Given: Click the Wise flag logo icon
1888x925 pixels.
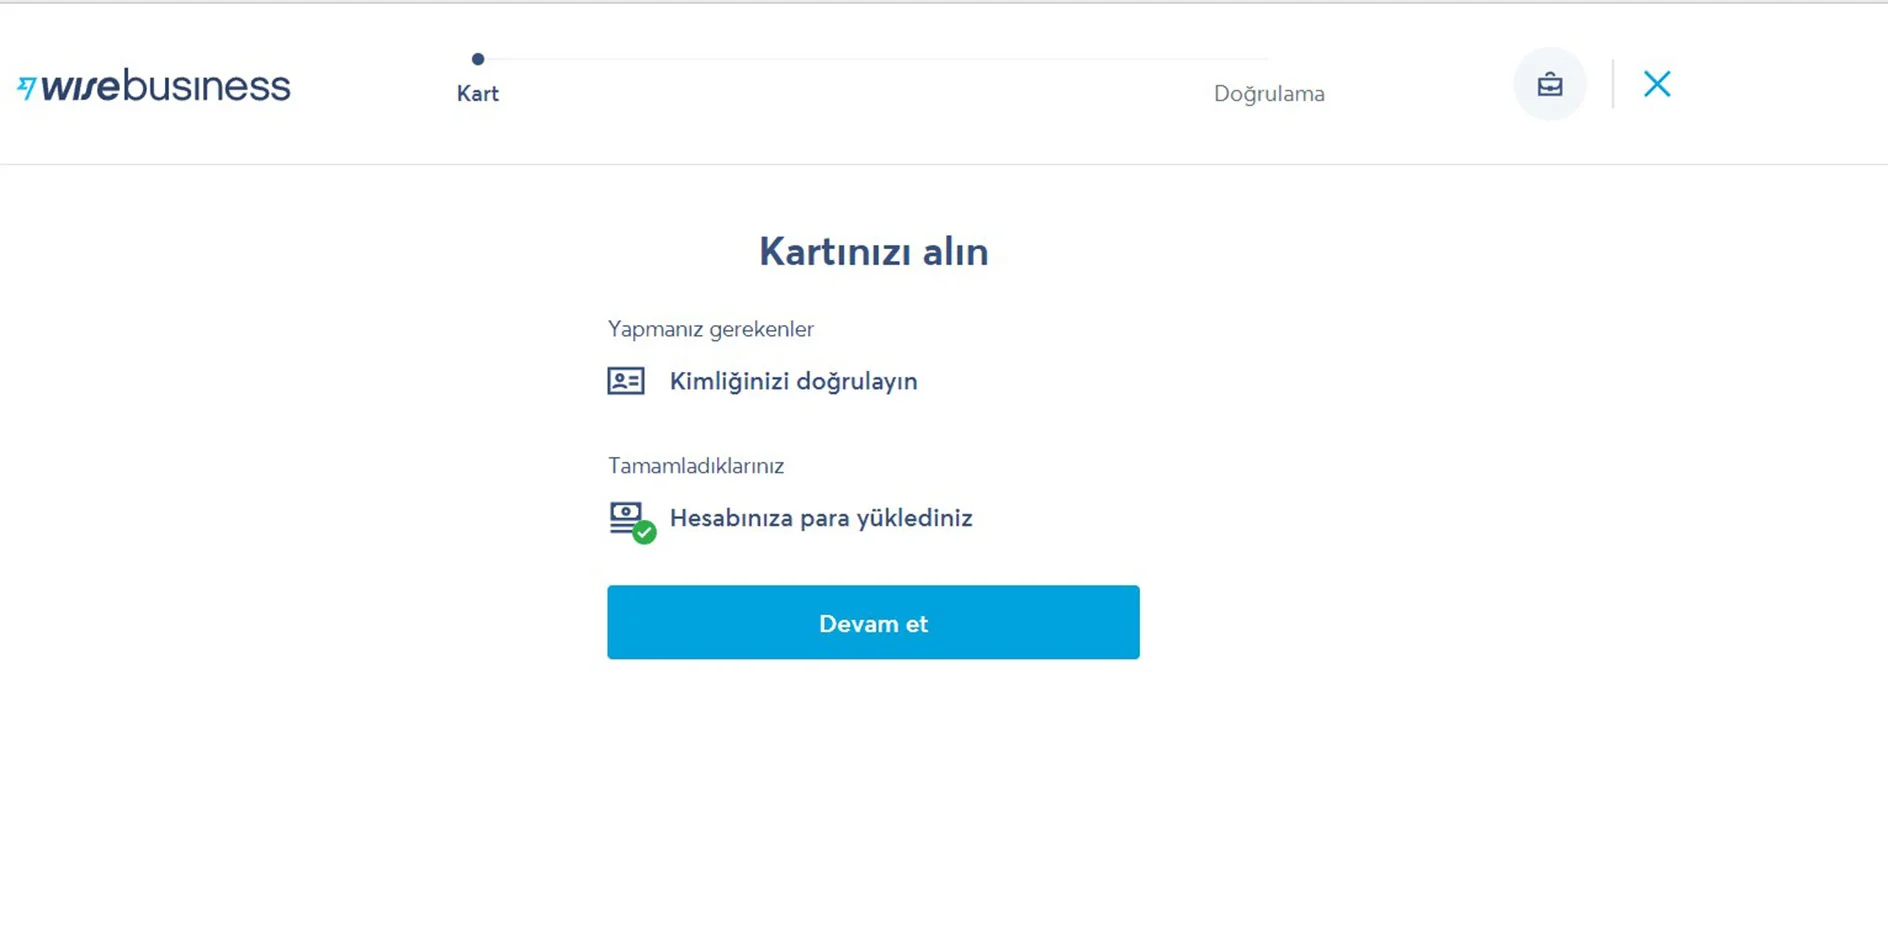Looking at the screenshot, I should (x=27, y=88).
